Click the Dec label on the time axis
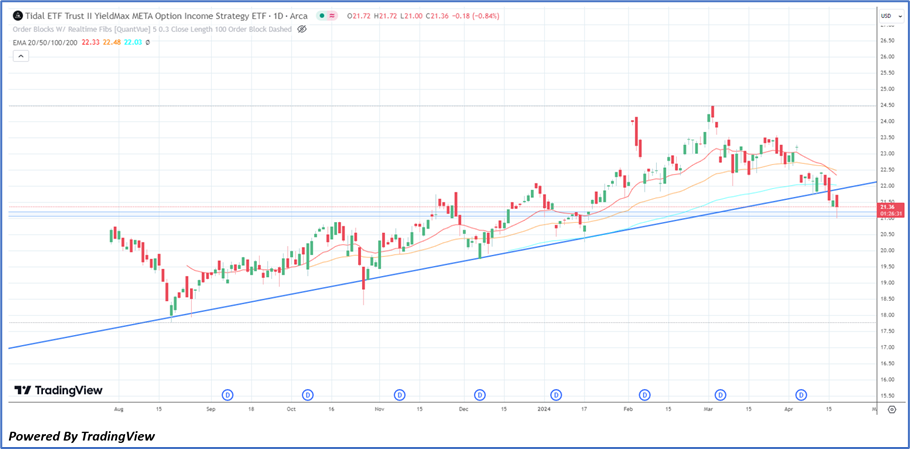Screen dimensions: 910x449 463,409
